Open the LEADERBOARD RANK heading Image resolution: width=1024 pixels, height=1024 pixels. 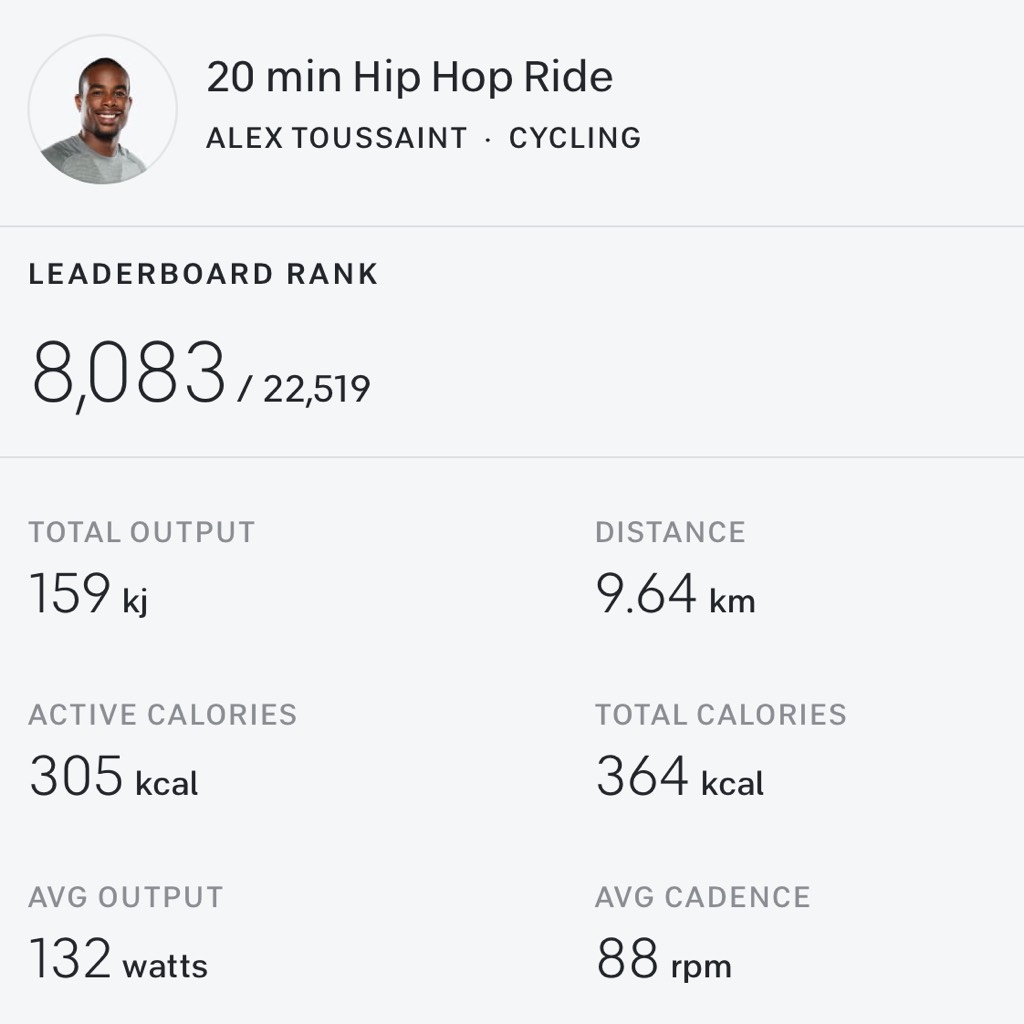203,274
